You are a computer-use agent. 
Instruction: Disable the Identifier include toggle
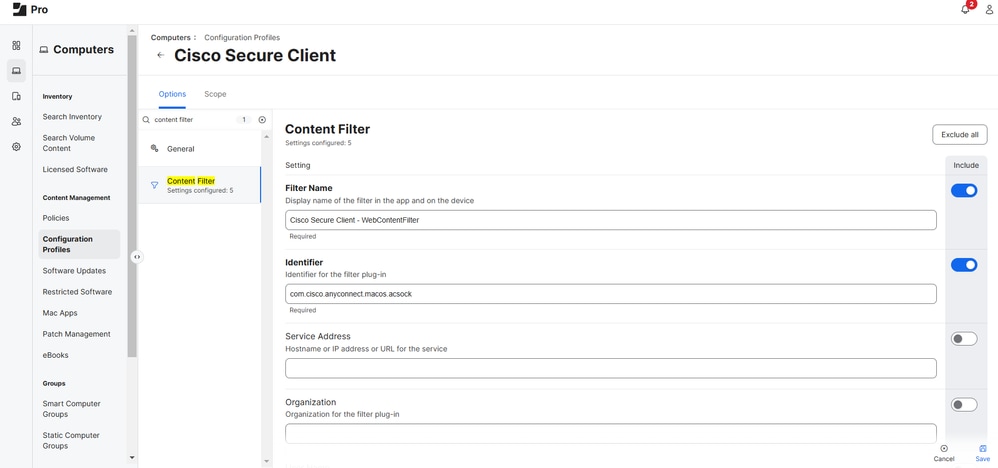tap(964, 265)
